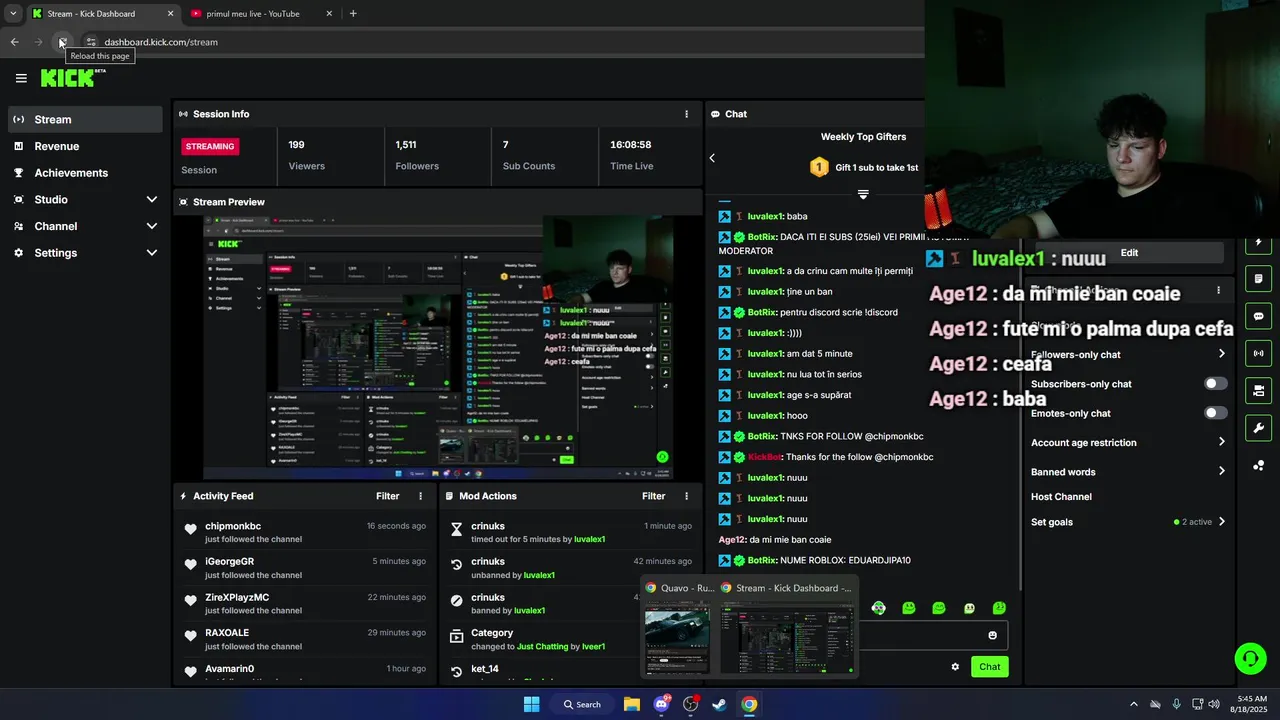
Task: Click the rightmost quick emote above chat input
Action: click(999, 608)
